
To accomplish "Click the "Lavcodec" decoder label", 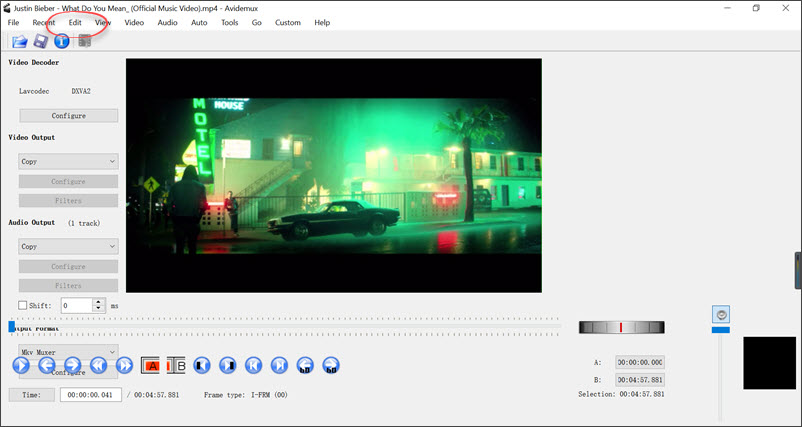I will [34, 91].
